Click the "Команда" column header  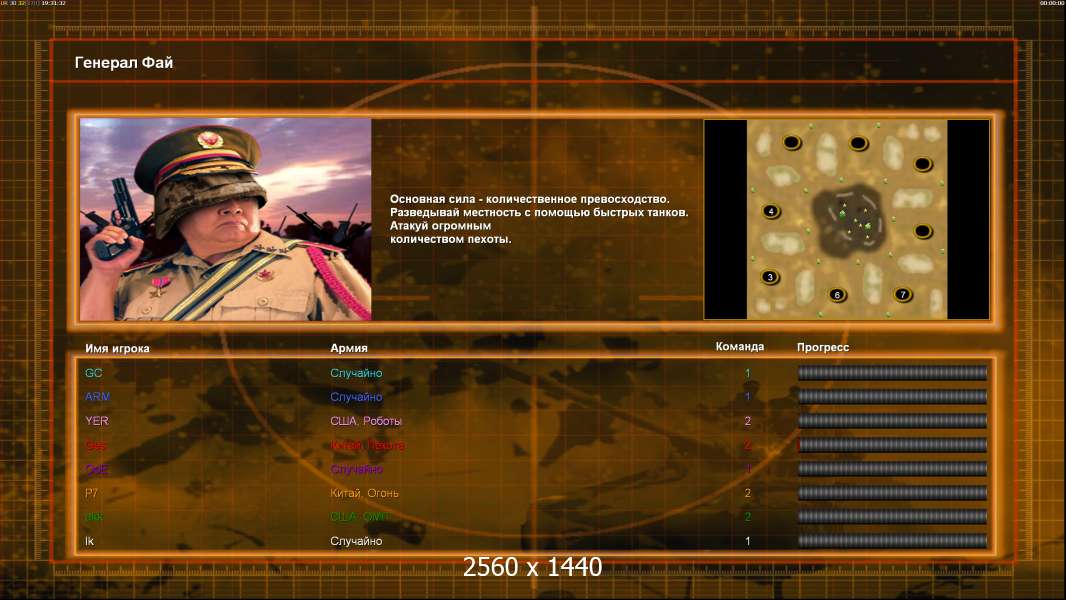(740, 347)
